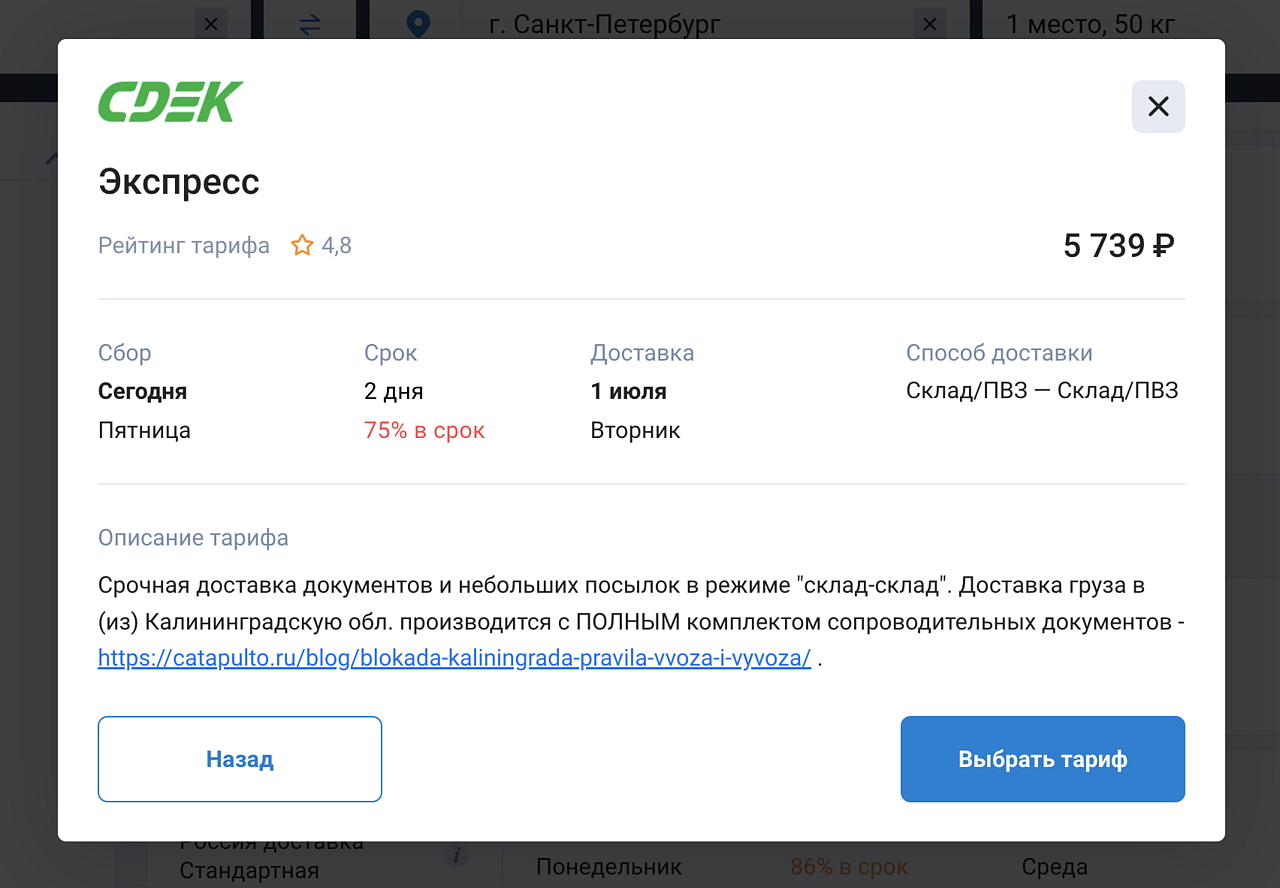1280x888 pixels.
Task: Click the tariff rating star icon
Action: coord(302,245)
